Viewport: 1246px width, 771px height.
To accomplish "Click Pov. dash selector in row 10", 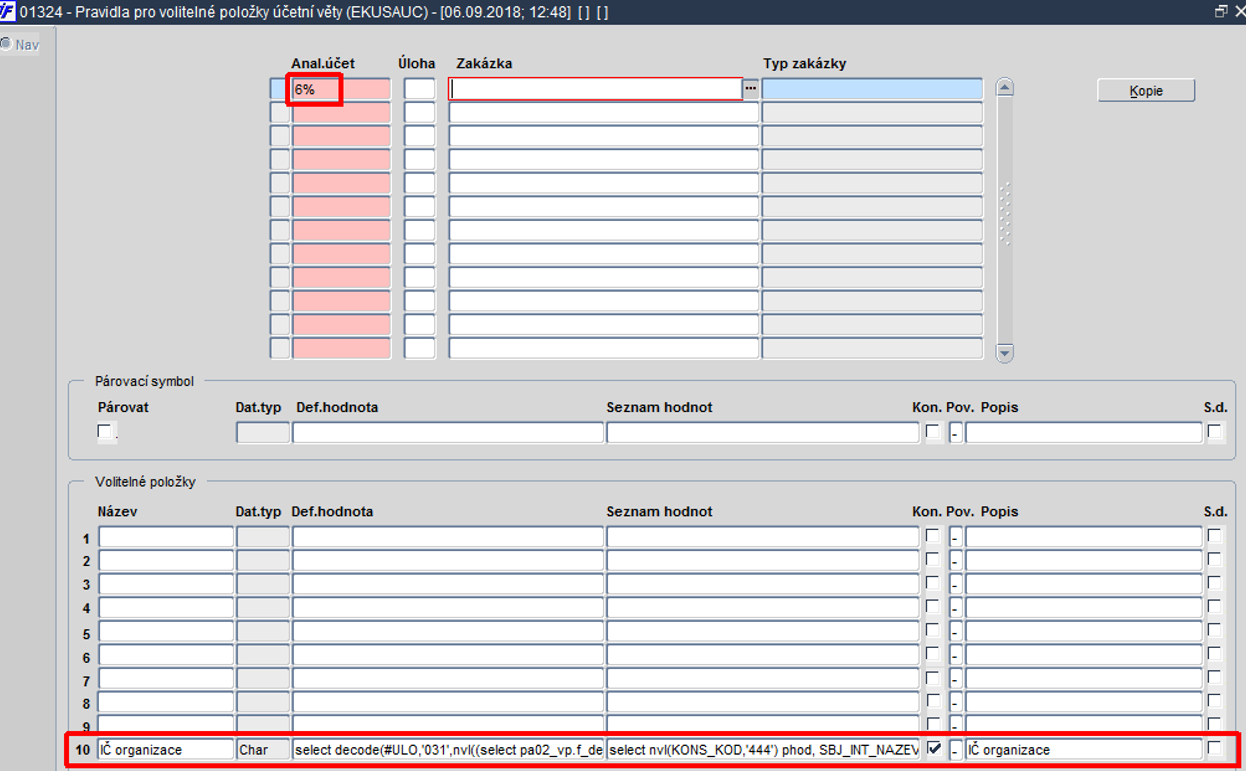I will click(955, 750).
